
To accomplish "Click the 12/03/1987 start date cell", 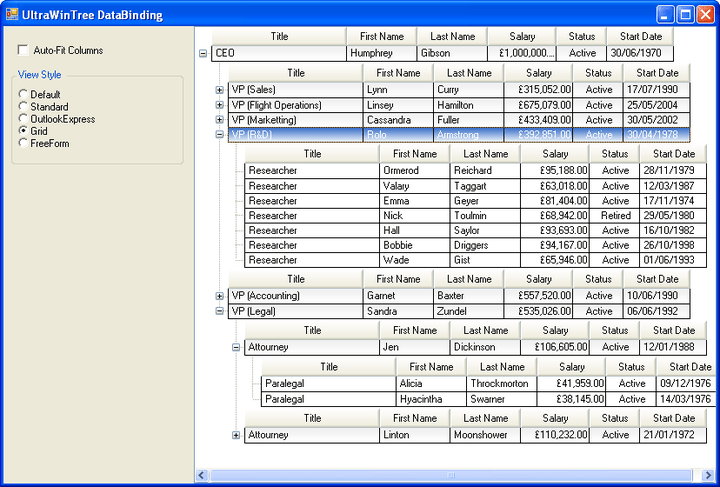I will [x=673, y=186].
